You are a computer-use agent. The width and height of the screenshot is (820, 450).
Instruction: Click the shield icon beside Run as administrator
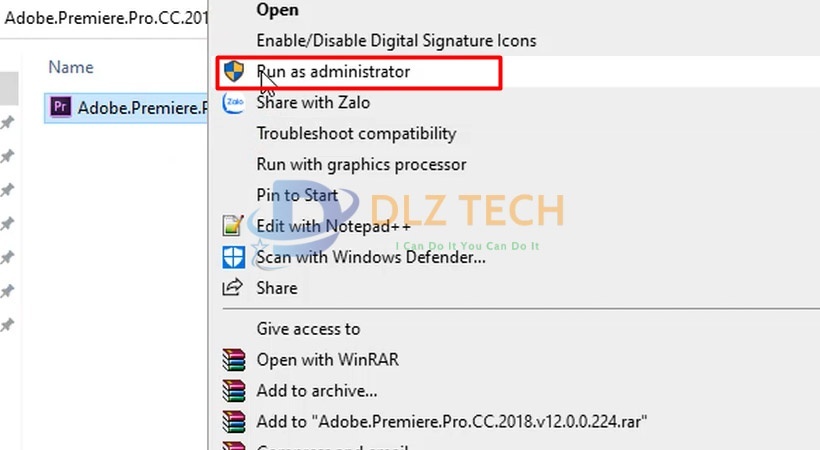pos(233,72)
